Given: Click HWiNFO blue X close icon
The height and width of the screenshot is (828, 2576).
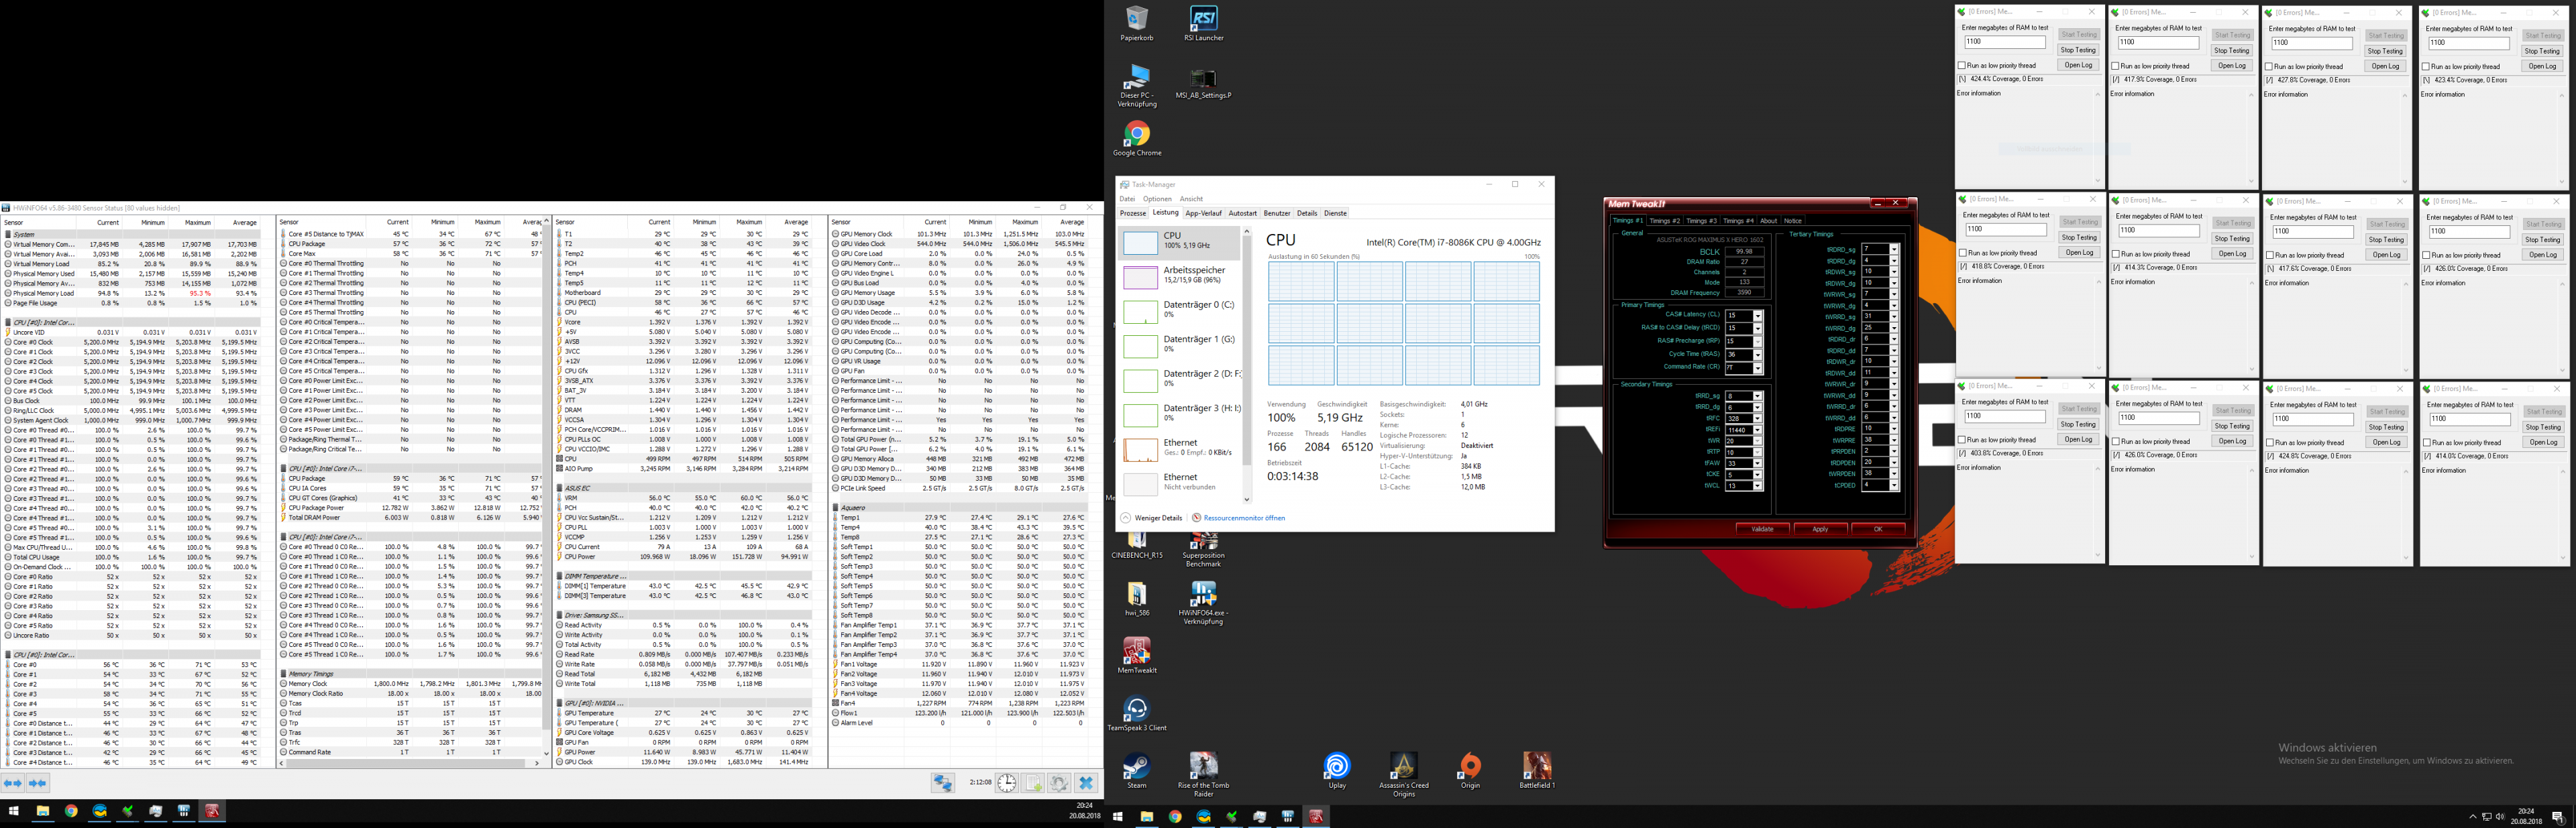Looking at the screenshot, I should [1086, 784].
